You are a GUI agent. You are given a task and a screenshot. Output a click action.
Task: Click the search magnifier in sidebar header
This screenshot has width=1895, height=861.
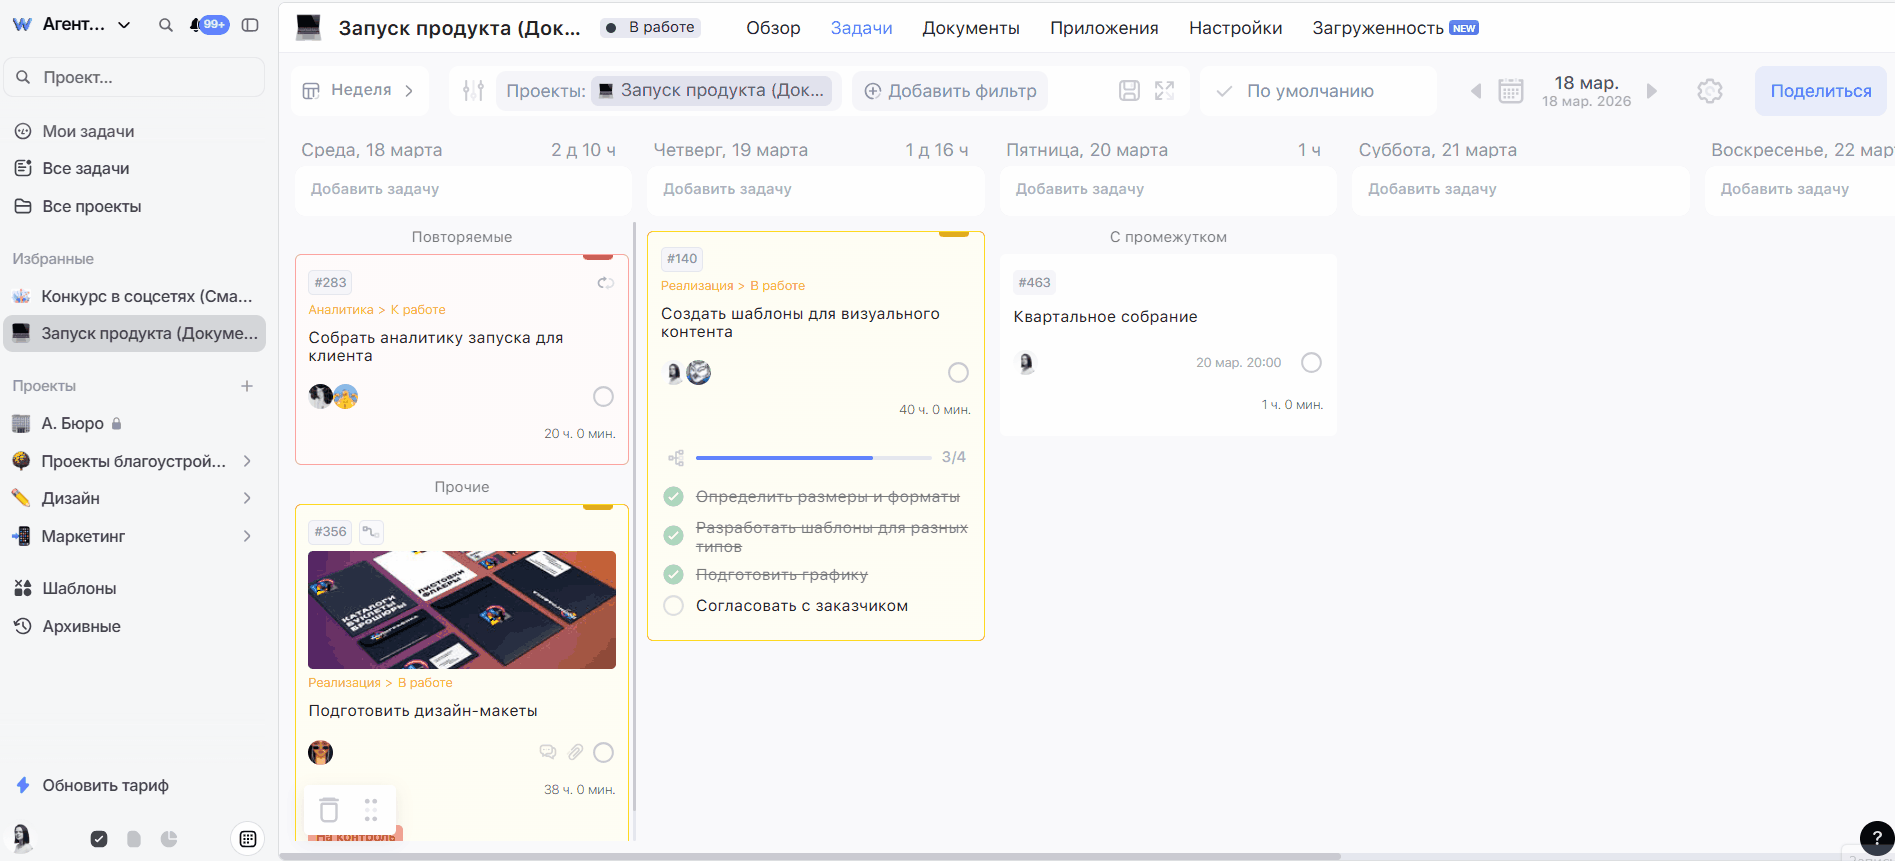pos(166,25)
